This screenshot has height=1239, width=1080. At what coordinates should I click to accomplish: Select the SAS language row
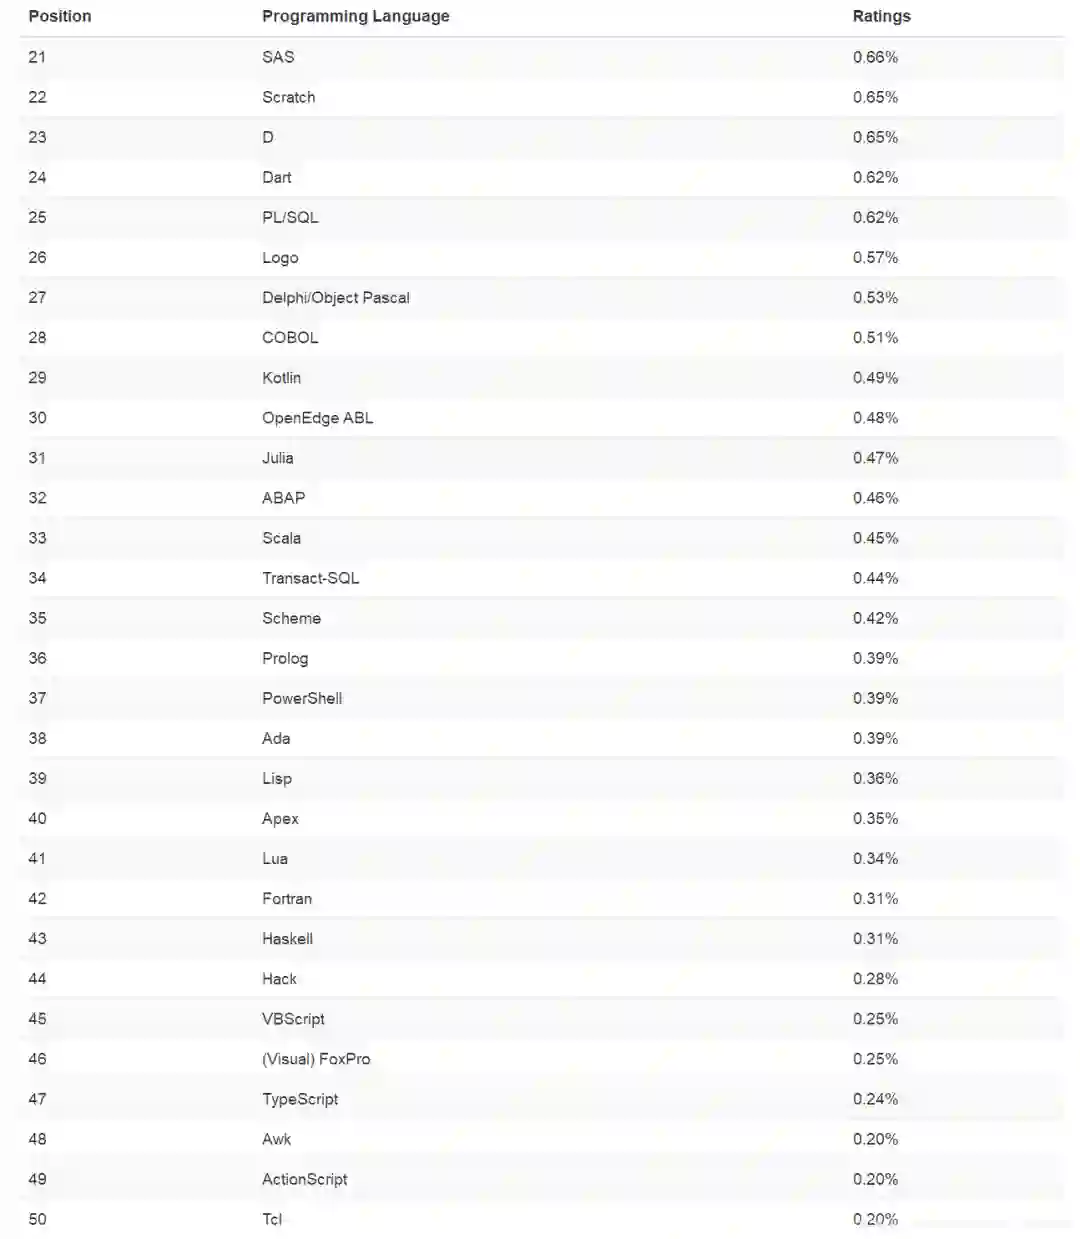pyautogui.click(x=278, y=57)
